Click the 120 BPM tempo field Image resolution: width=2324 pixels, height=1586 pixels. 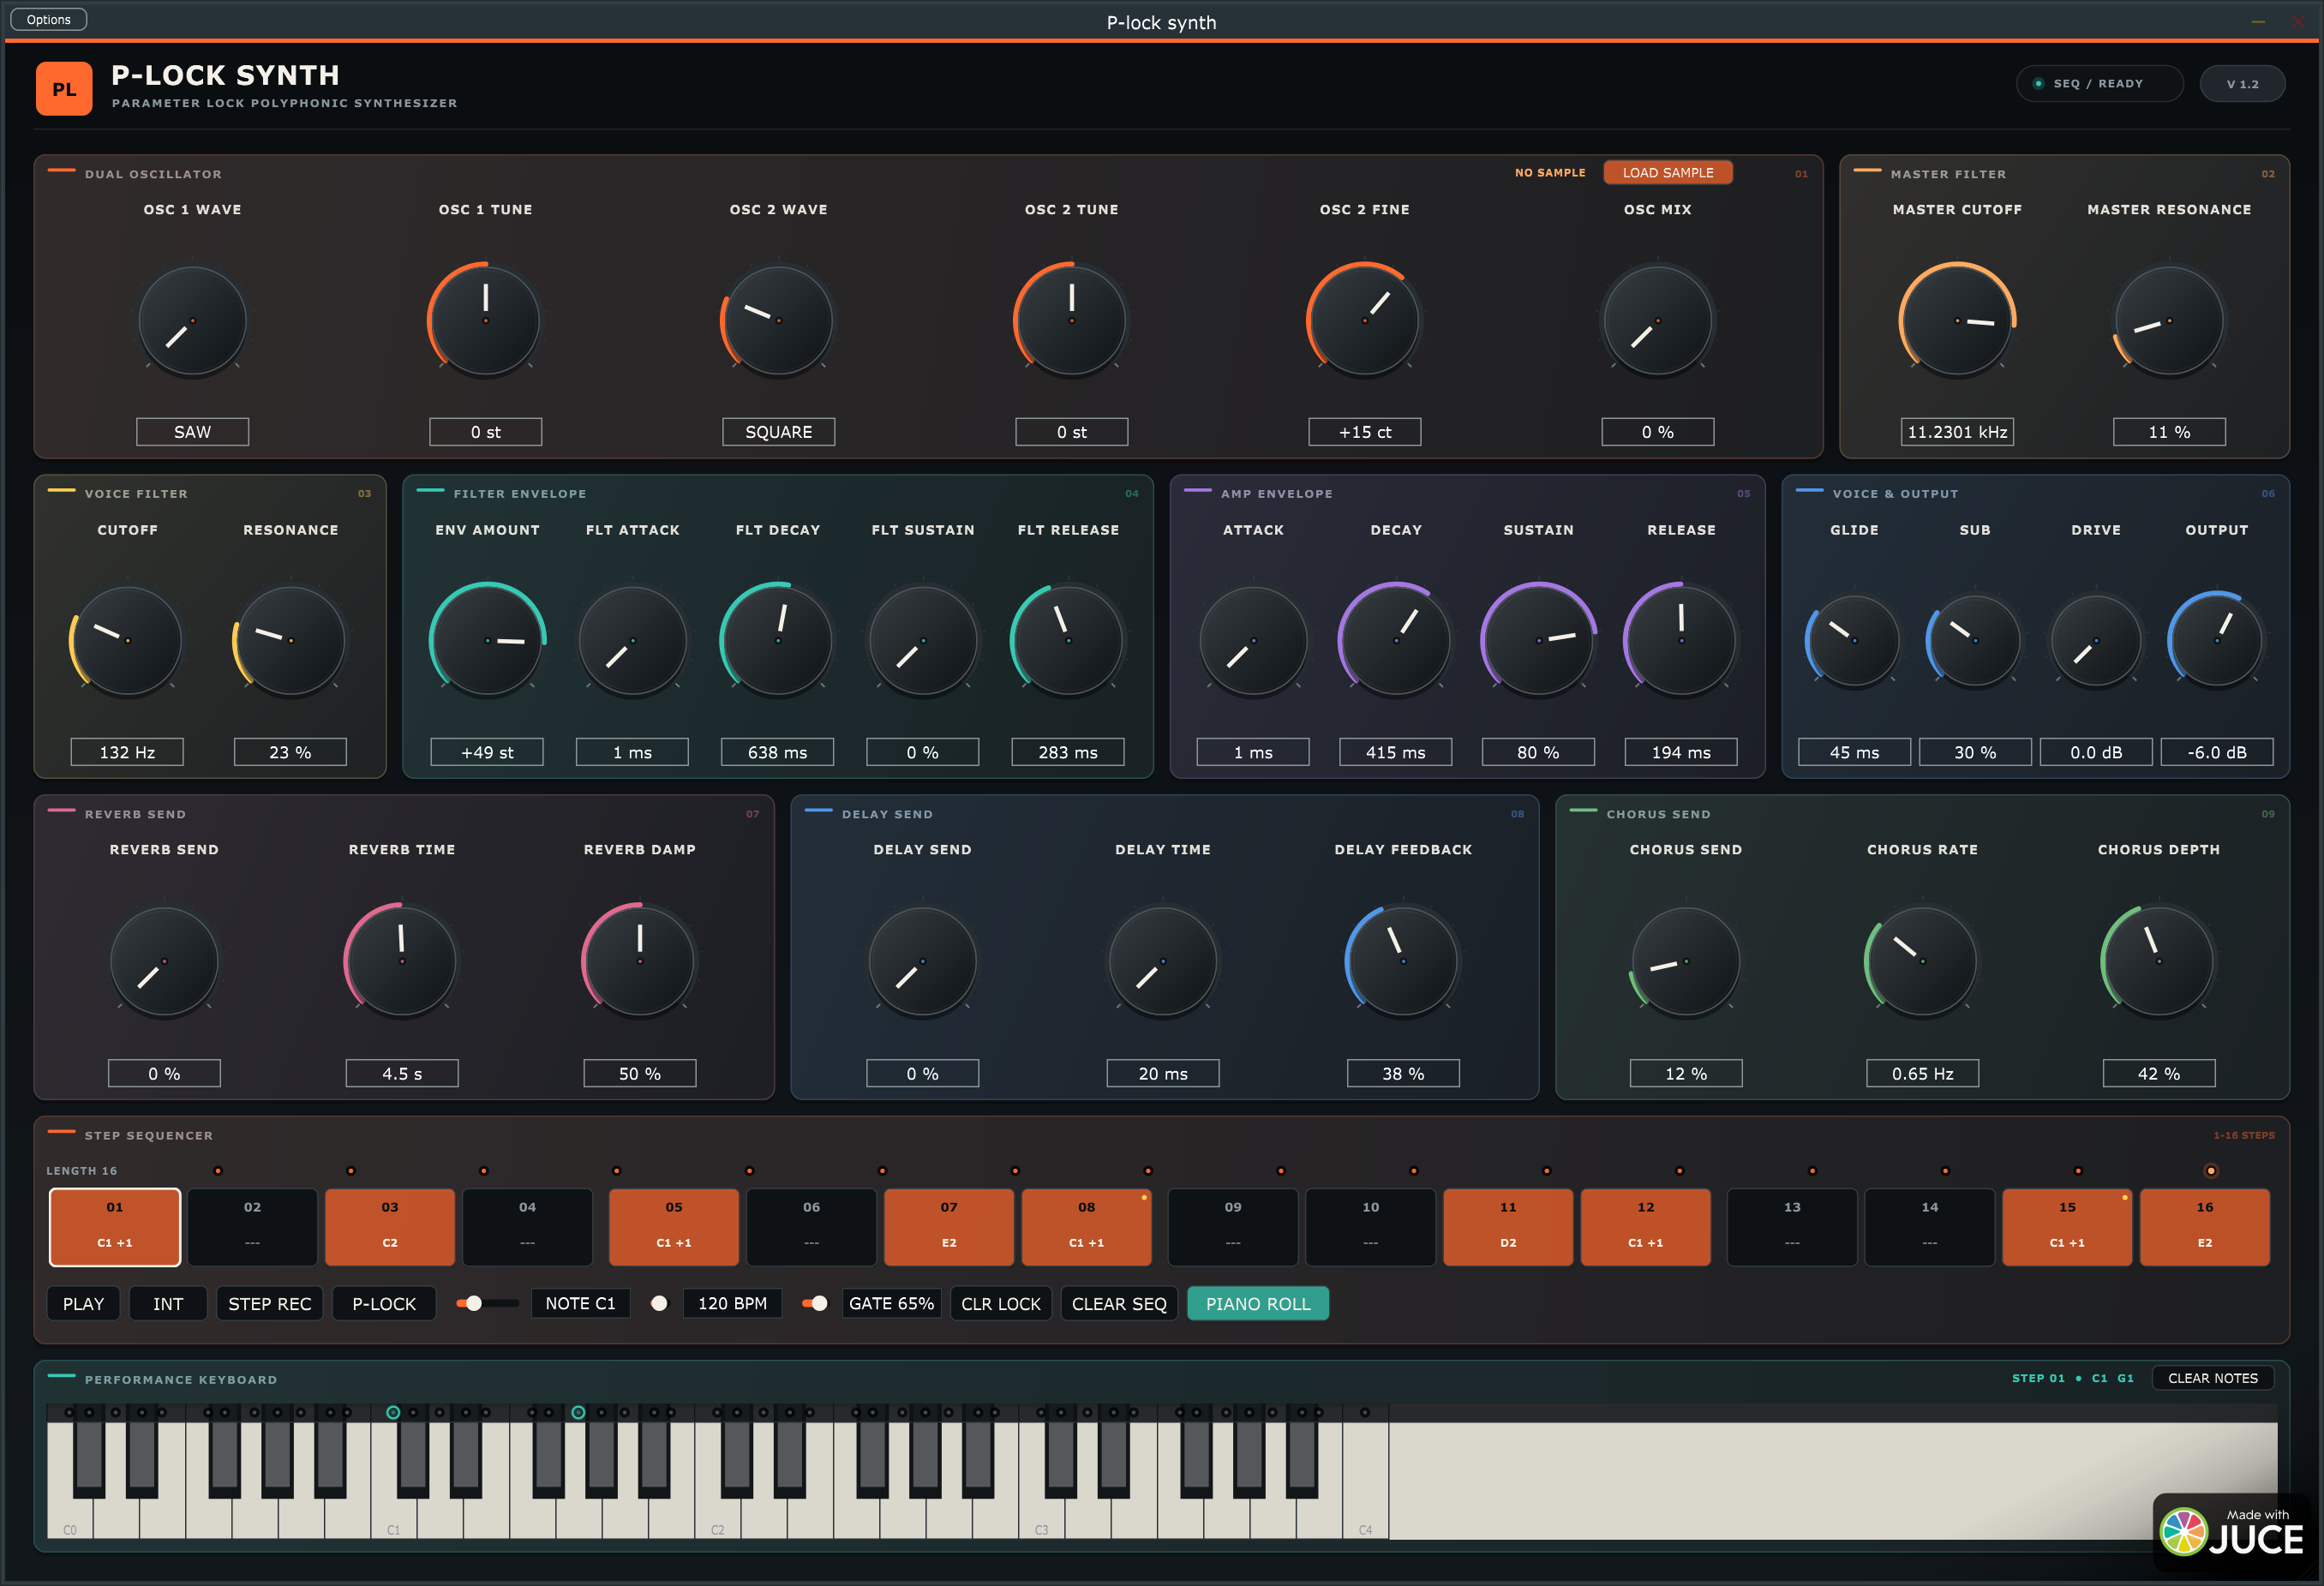tap(732, 1304)
